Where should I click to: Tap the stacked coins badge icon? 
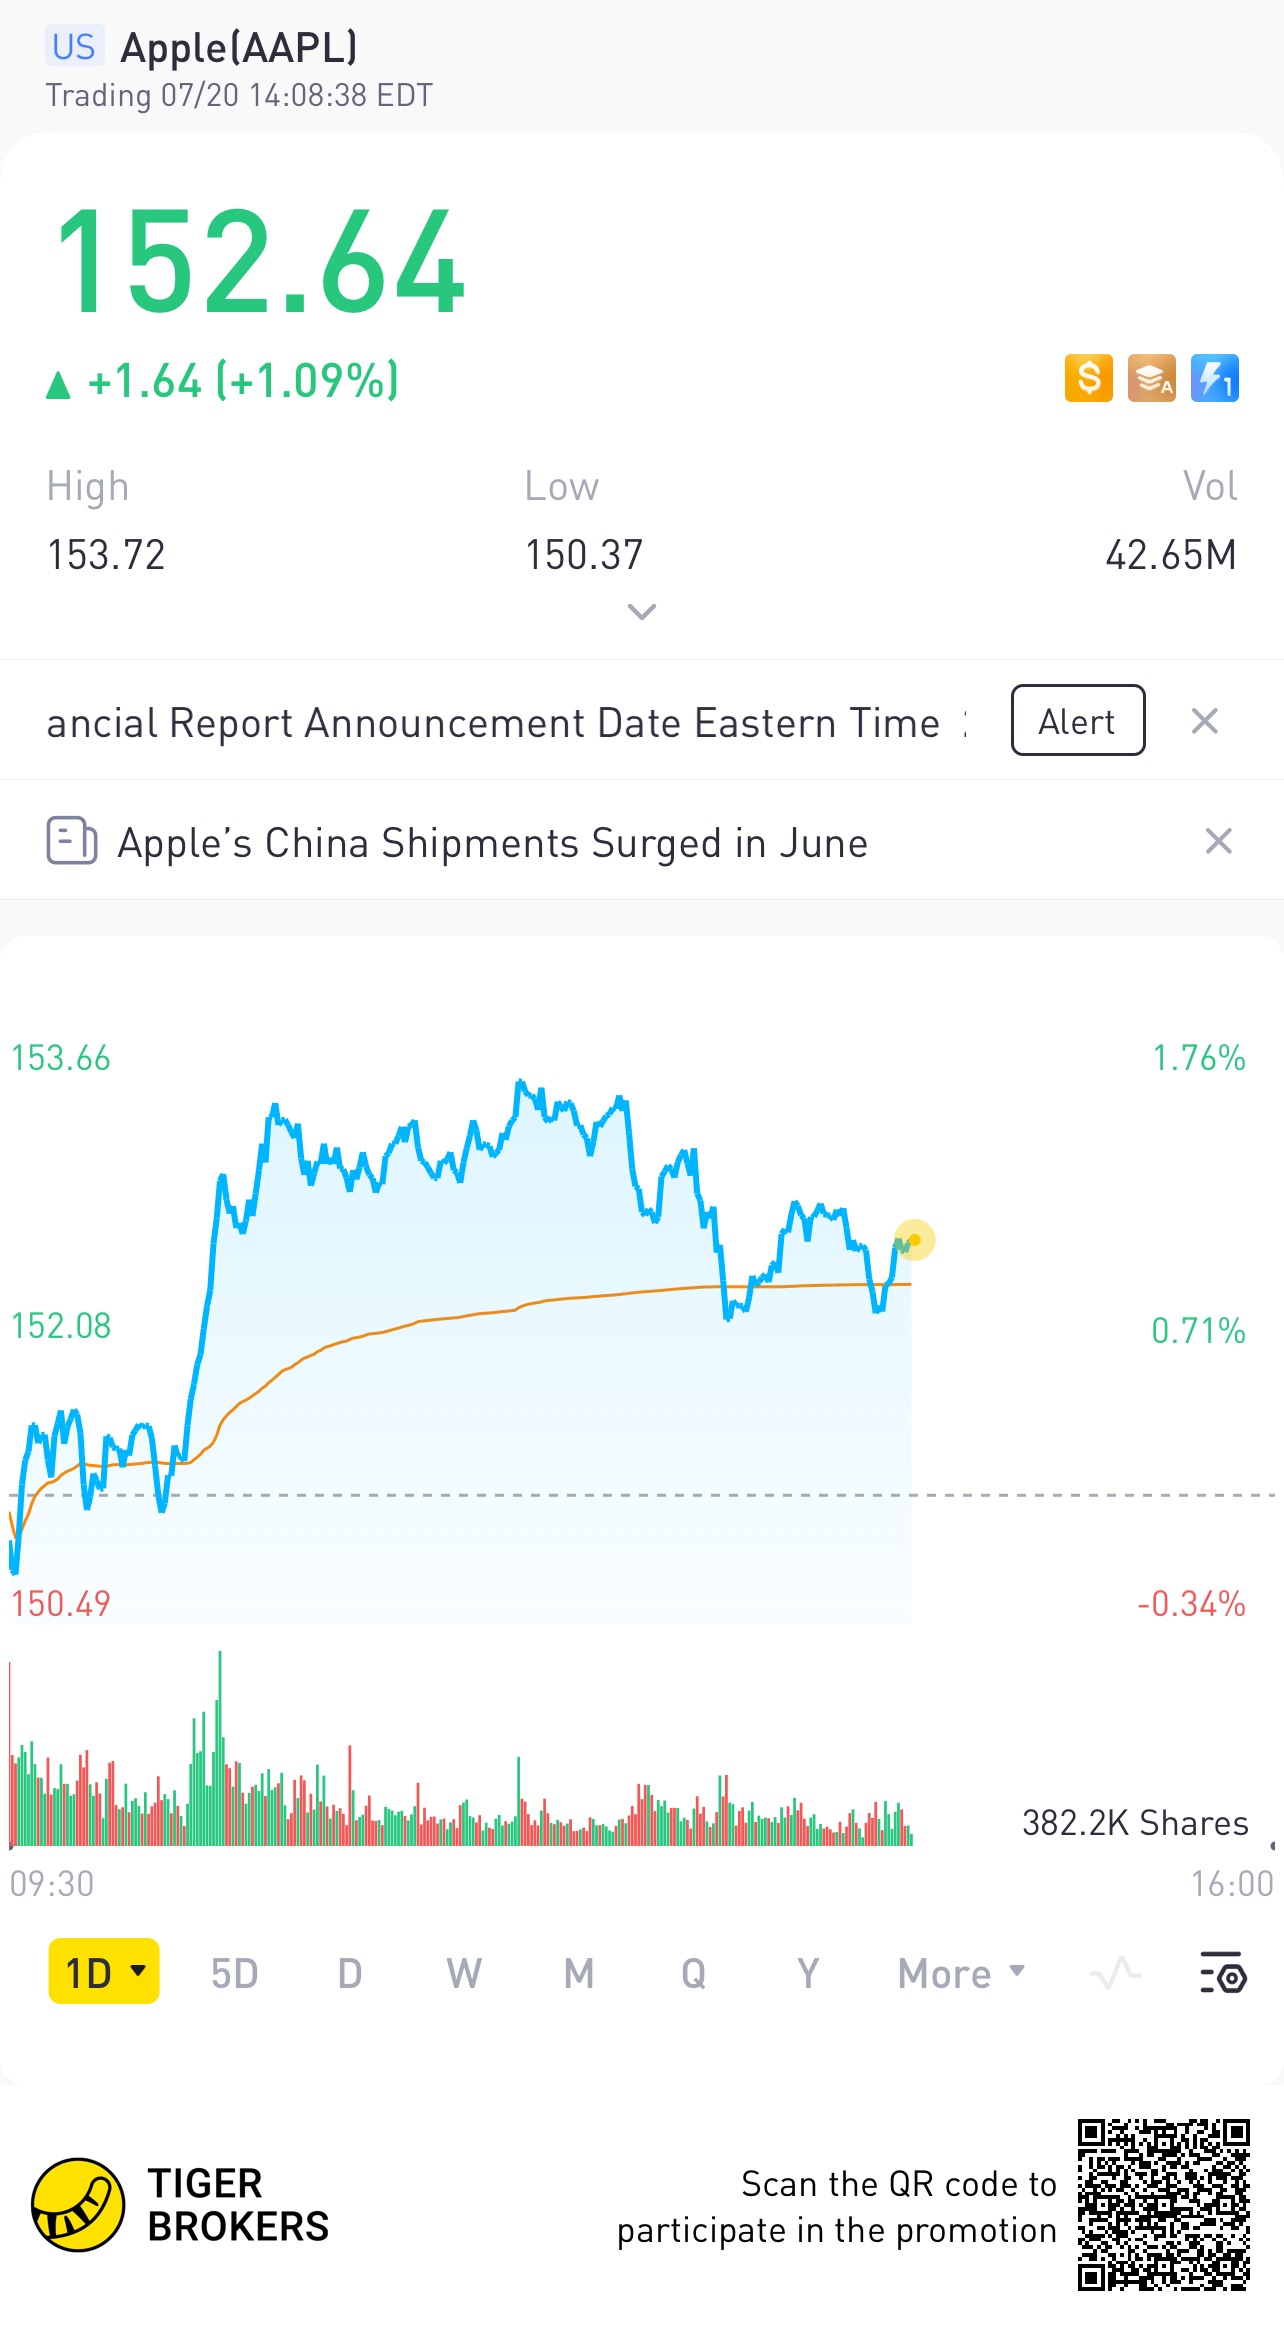[1151, 378]
